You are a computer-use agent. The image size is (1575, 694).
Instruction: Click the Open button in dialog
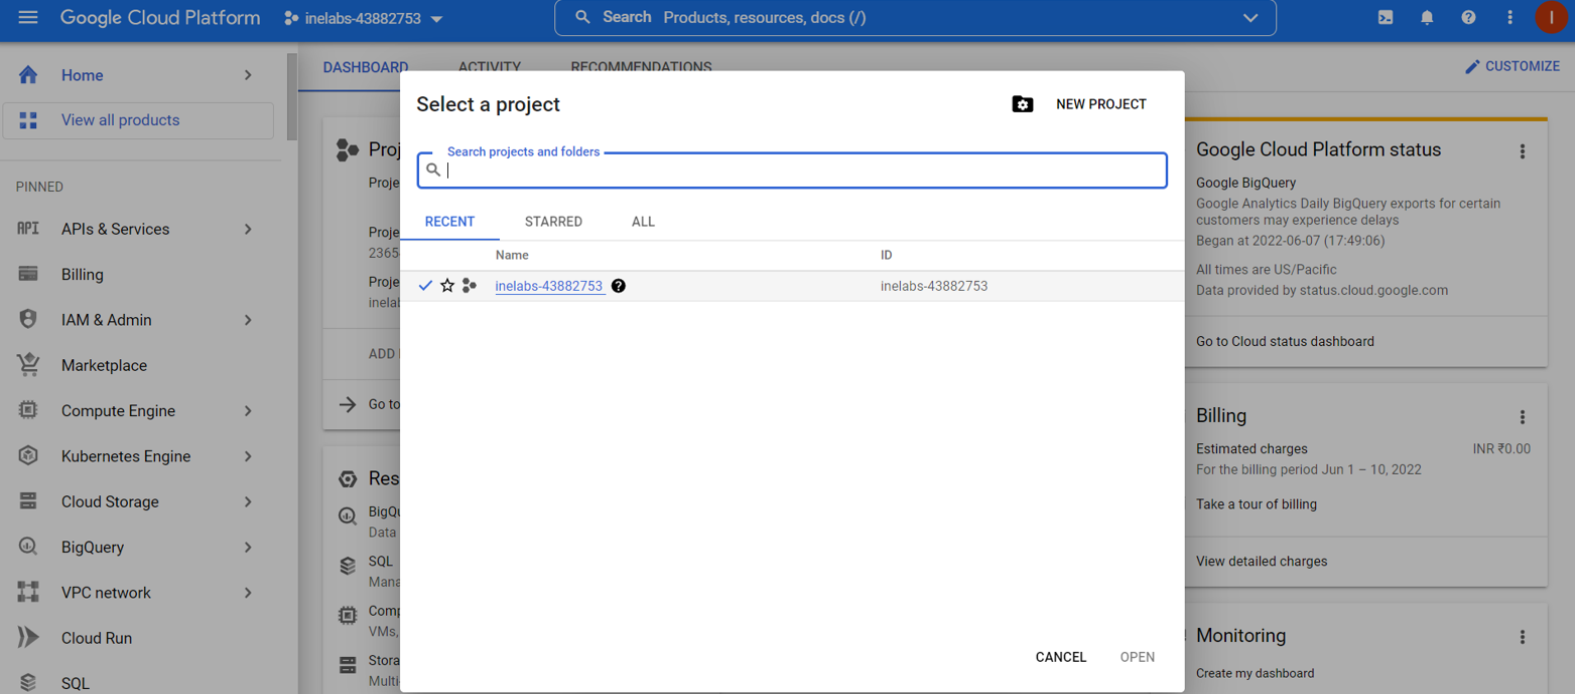tap(1137, 657)
